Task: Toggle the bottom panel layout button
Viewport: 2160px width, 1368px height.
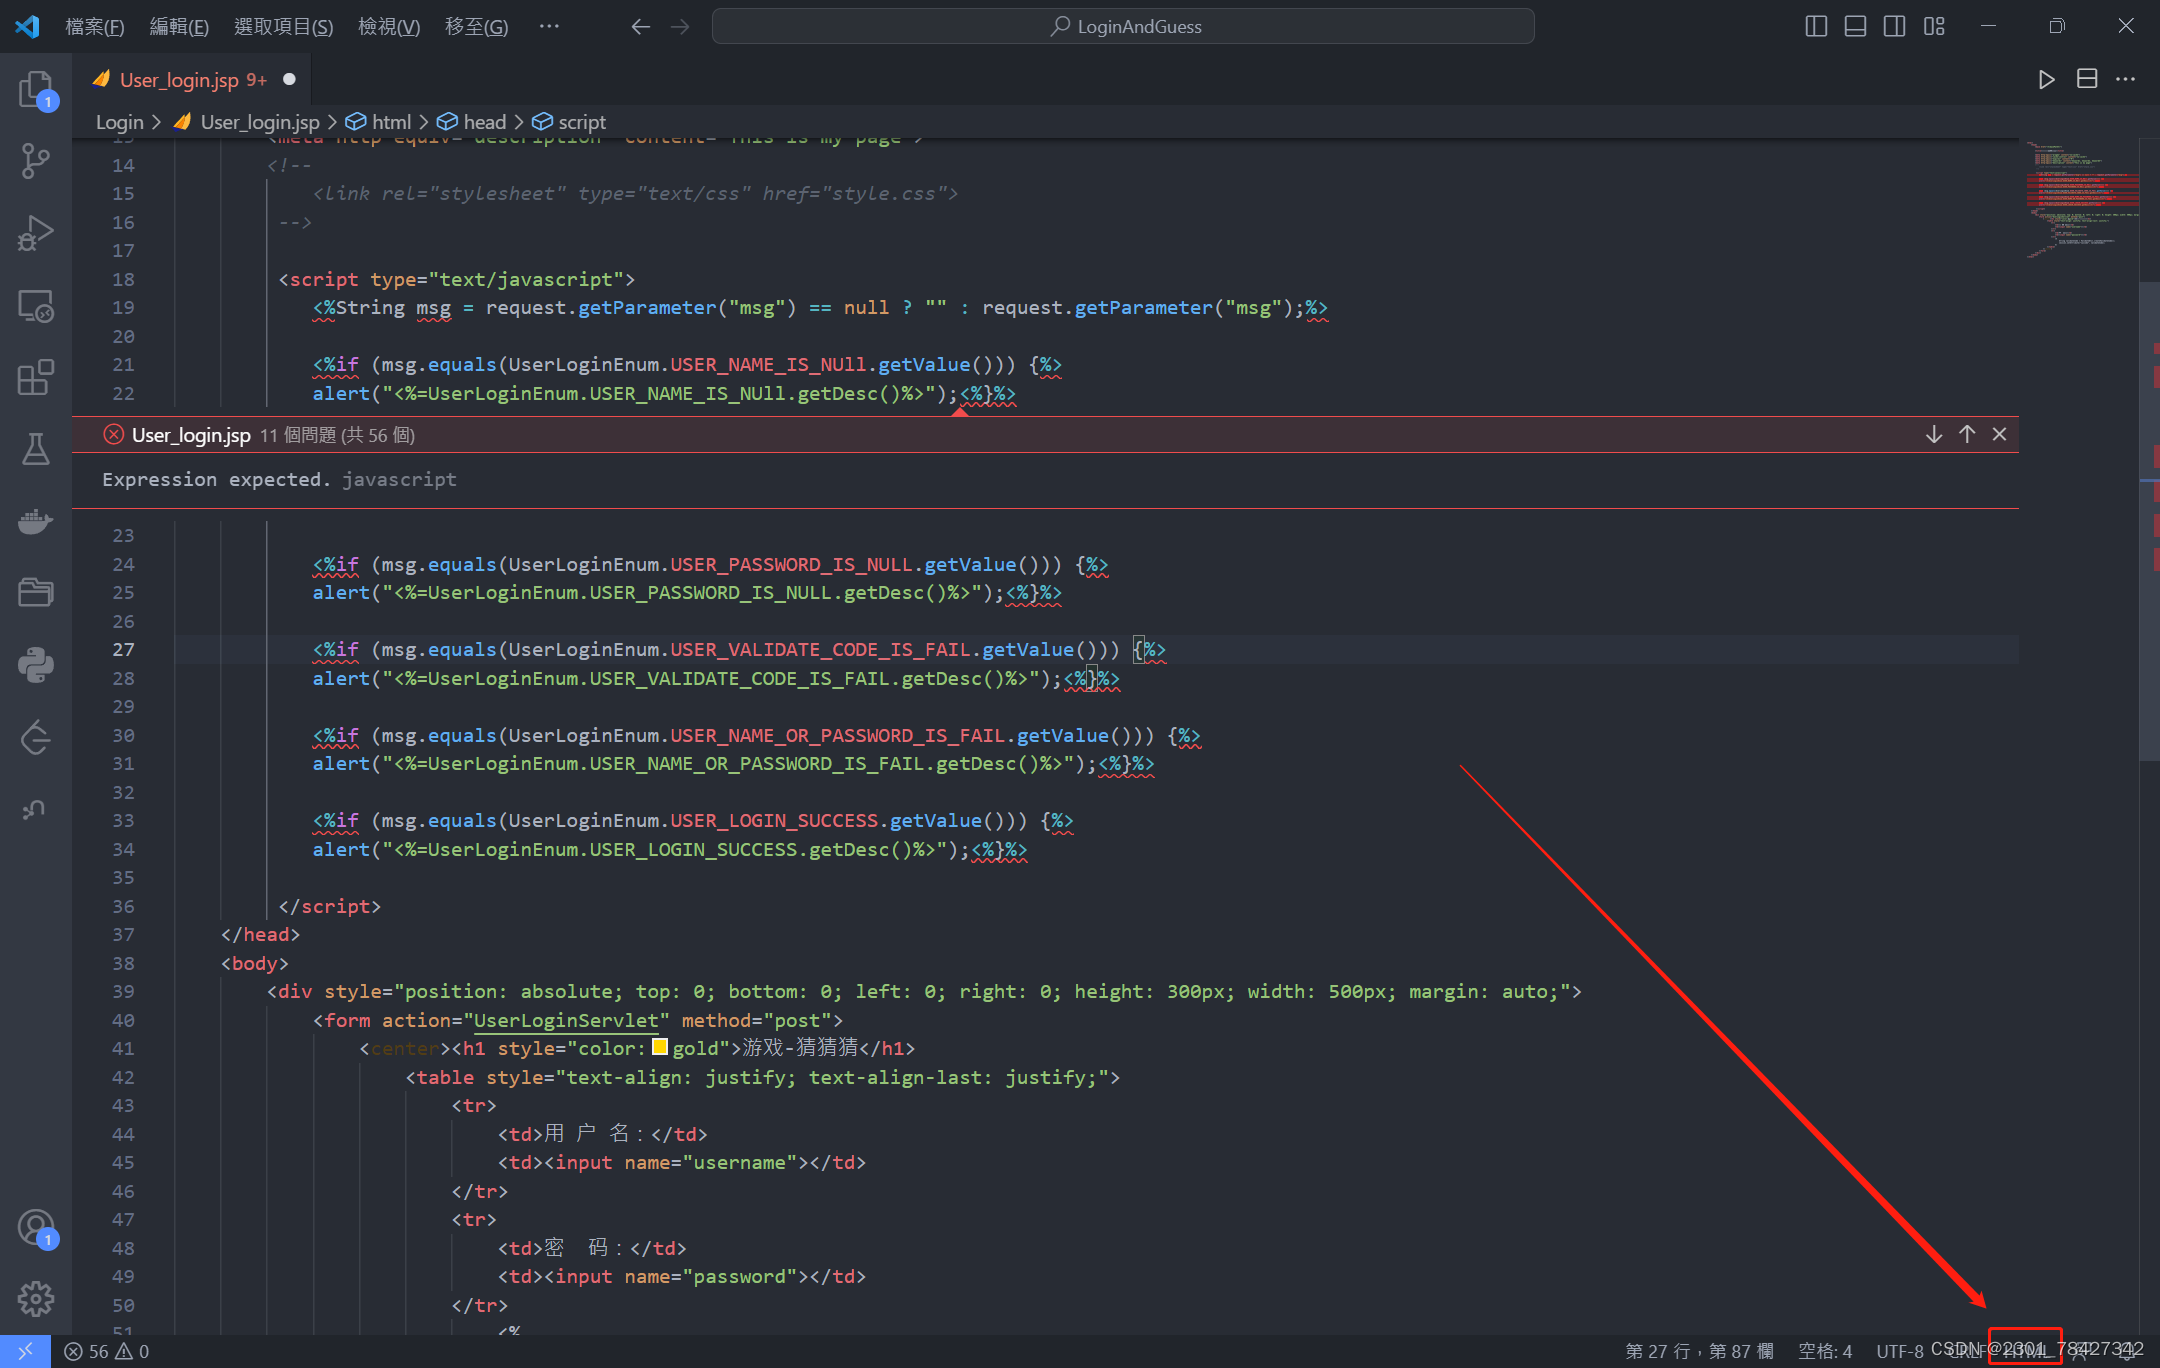Action: point(1855,26)
